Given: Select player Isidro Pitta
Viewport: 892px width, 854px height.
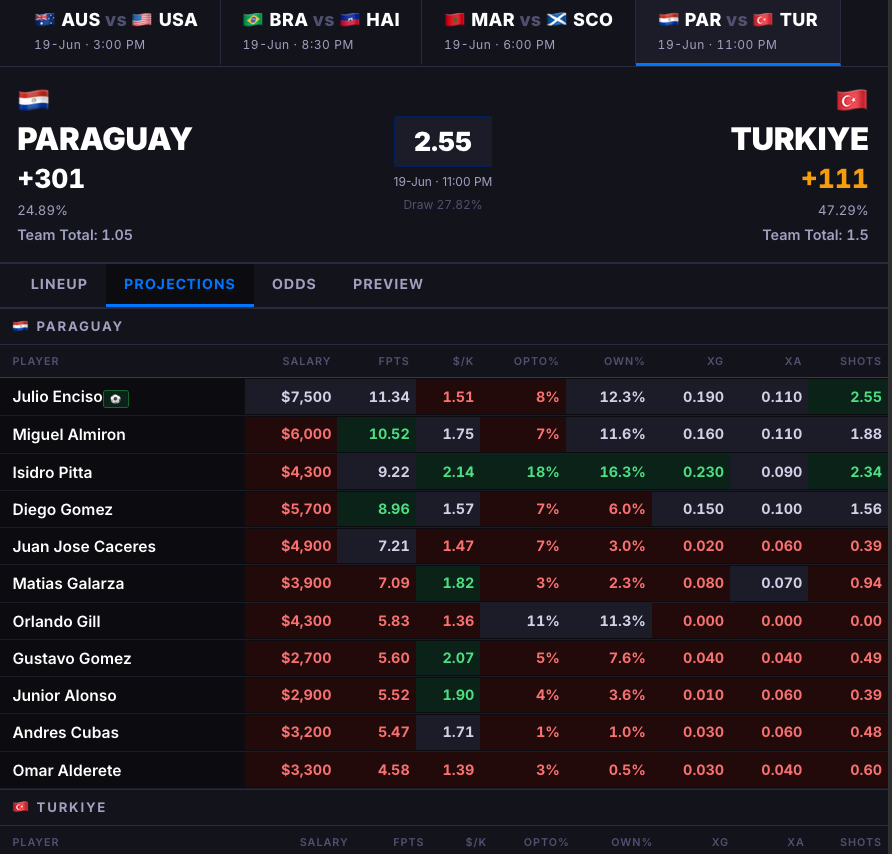Looking at the screenshot, I should click(52, 472).
